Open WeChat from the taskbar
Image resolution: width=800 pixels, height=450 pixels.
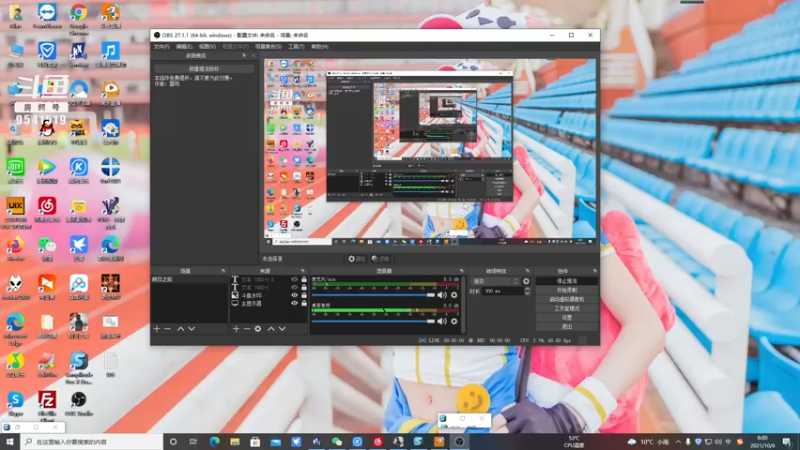tap(337, 442)
